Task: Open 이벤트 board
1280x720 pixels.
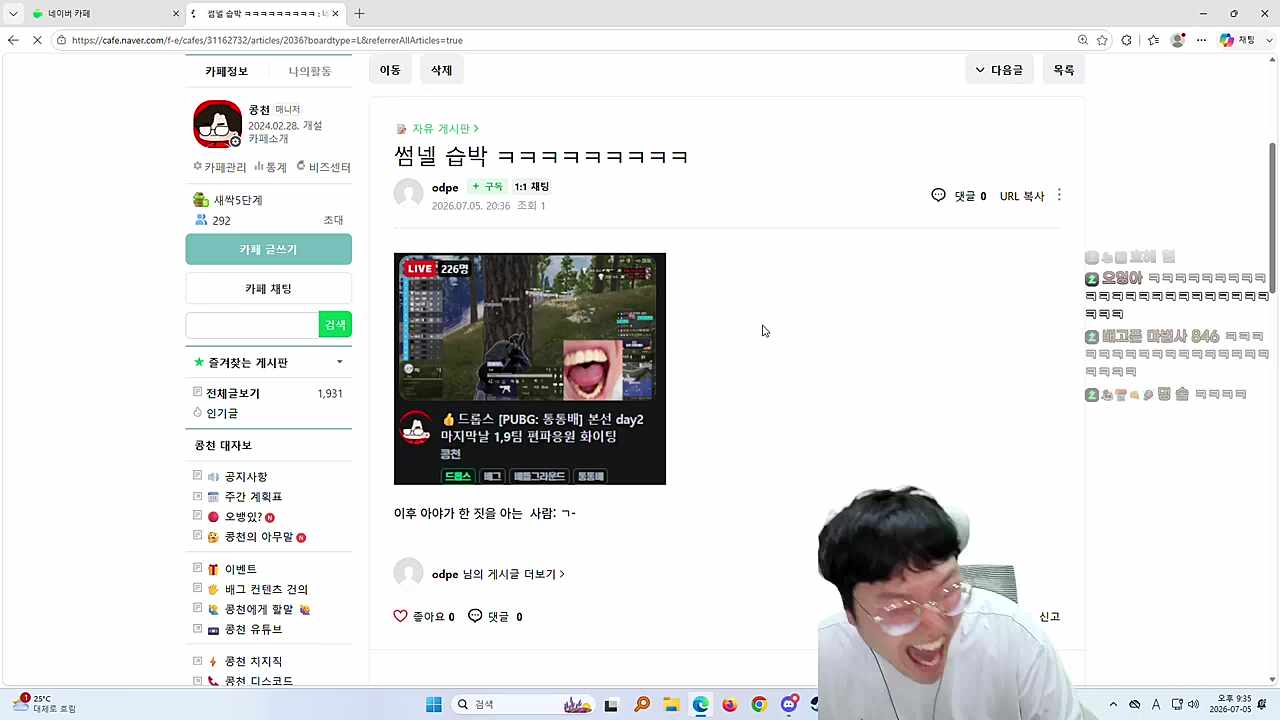Action: click(x=240, y=569)
